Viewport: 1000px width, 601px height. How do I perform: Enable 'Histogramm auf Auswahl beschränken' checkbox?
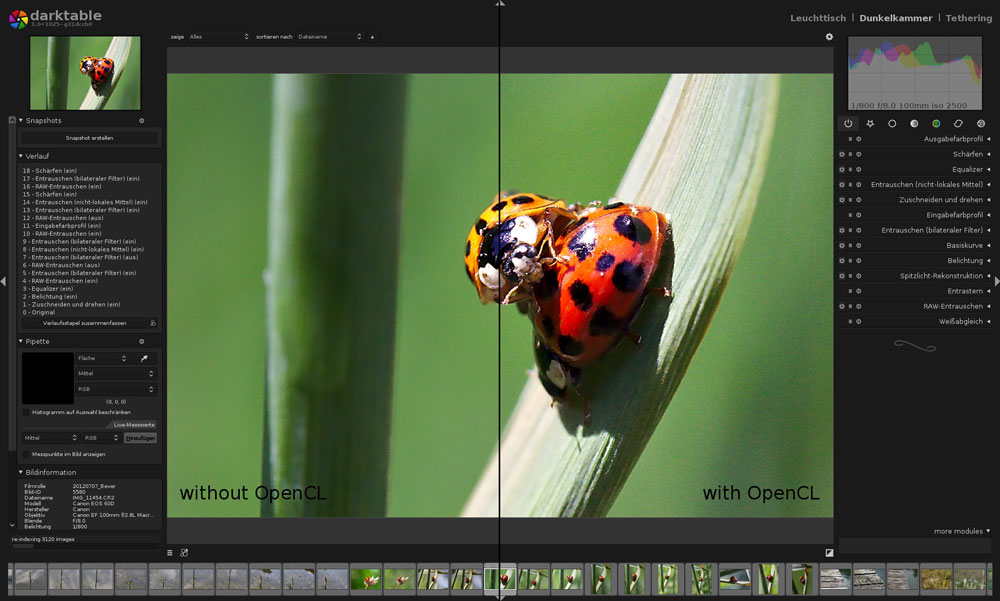coord(26,412)
